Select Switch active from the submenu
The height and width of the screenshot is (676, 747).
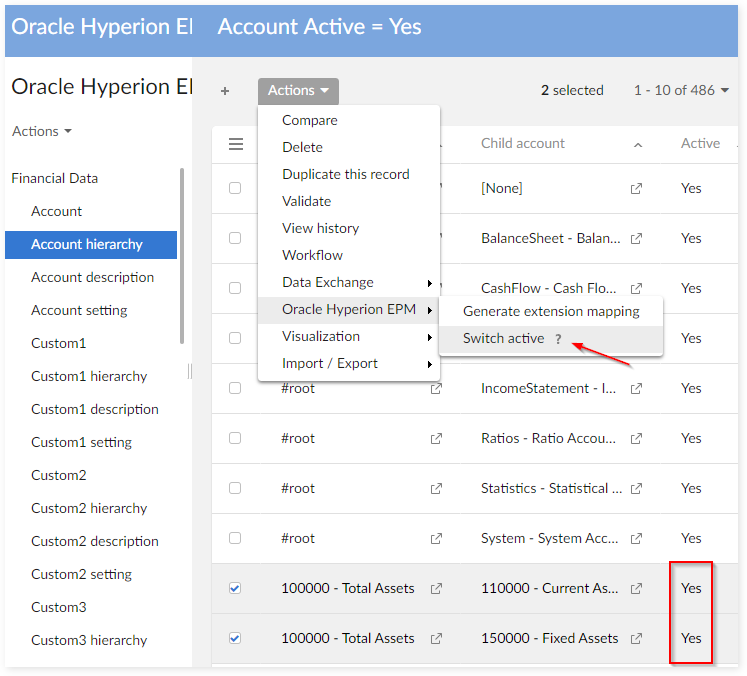coord(503,339)
